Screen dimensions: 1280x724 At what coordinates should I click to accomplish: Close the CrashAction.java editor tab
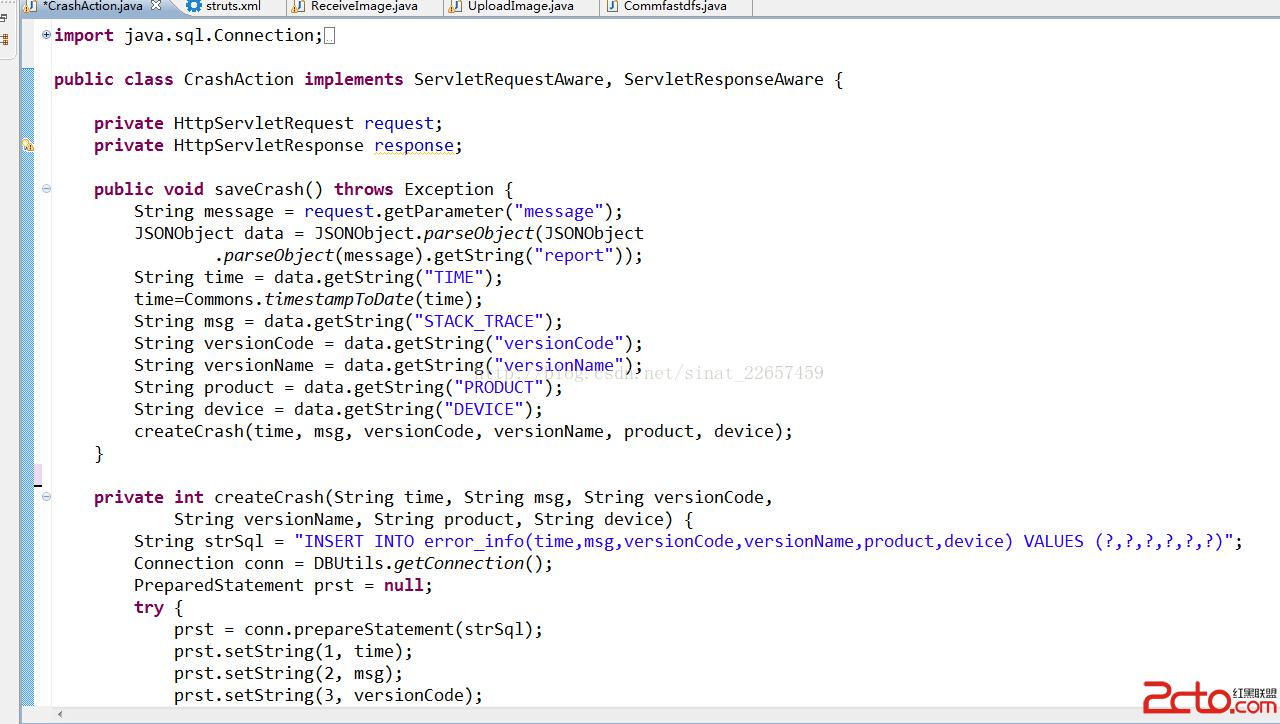coord(156,6)
